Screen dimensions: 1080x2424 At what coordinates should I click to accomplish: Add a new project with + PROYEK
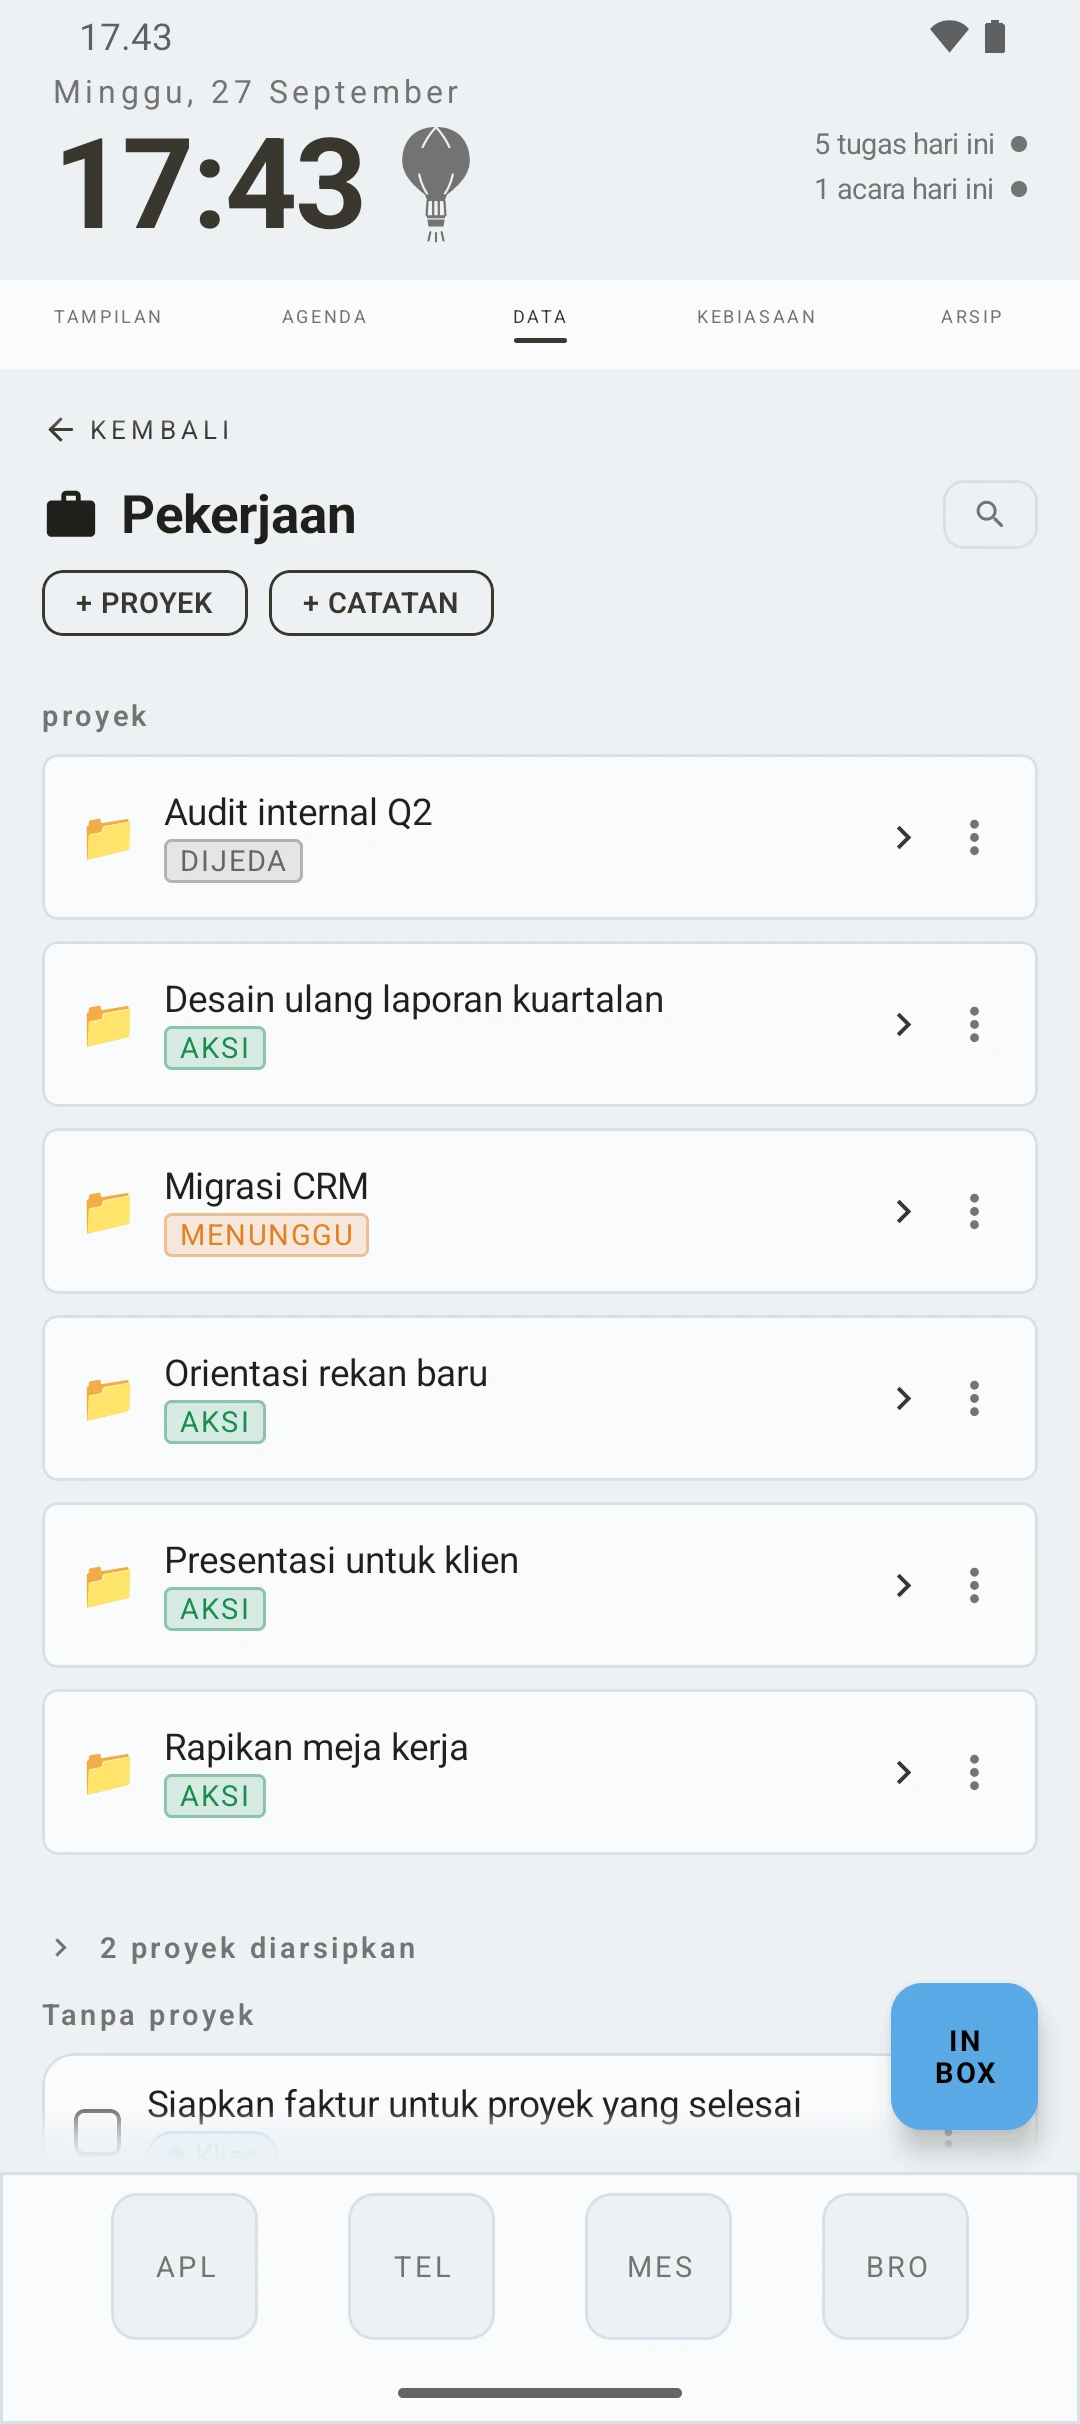click(x=145, y=603)
